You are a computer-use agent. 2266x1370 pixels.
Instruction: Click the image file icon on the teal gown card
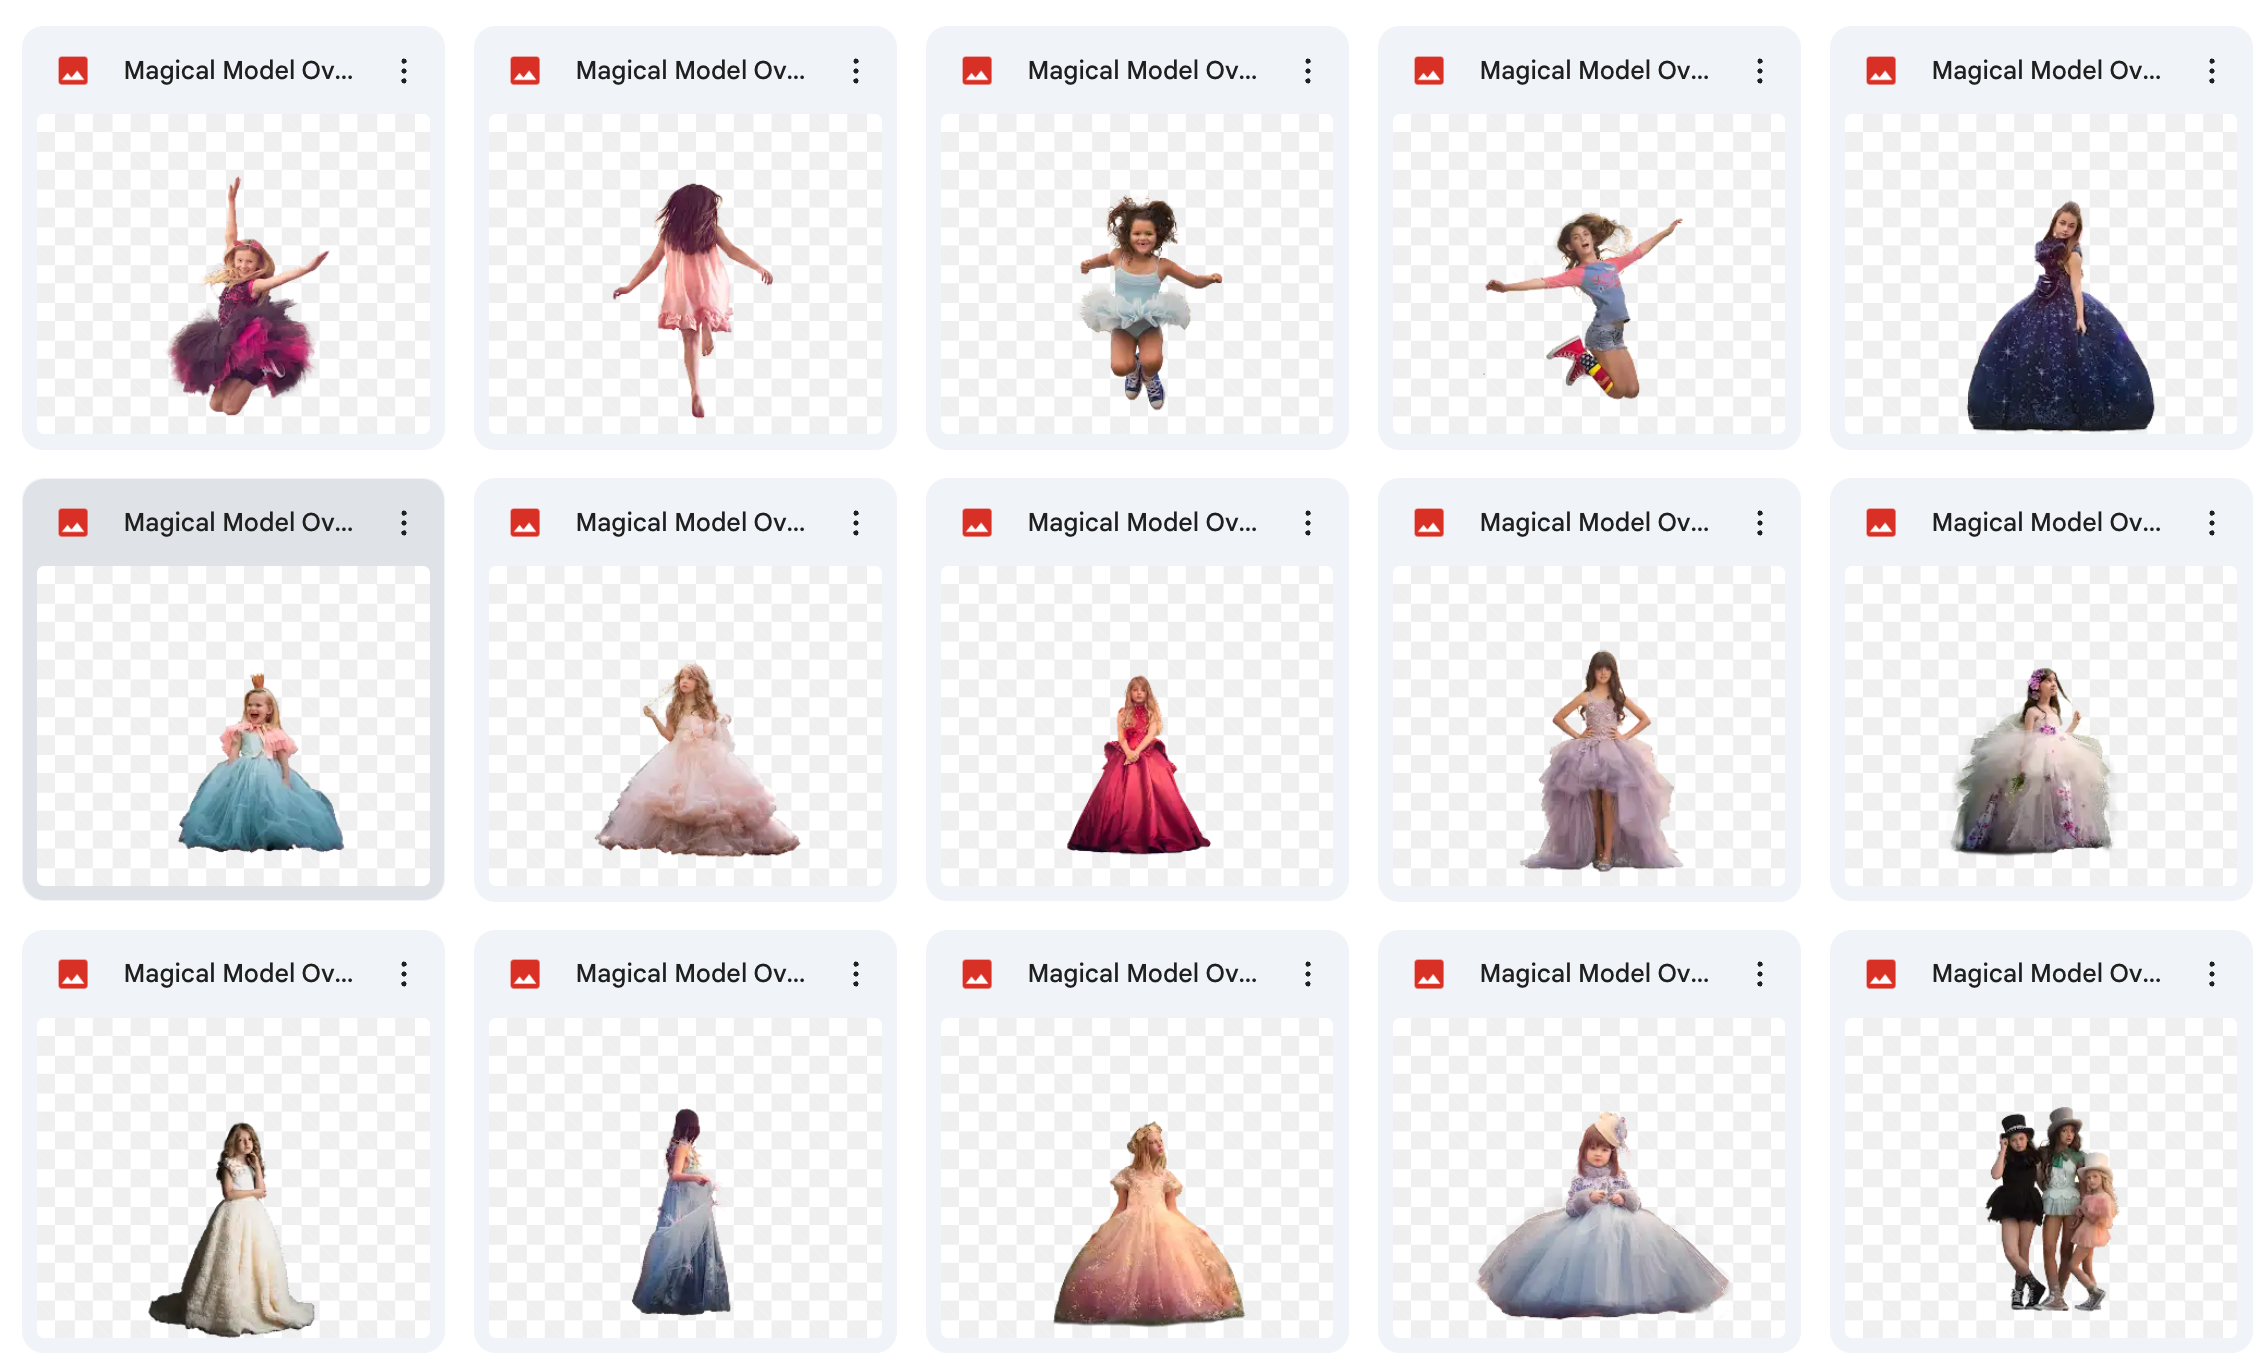pyautogui.click(x=73, y=523)
